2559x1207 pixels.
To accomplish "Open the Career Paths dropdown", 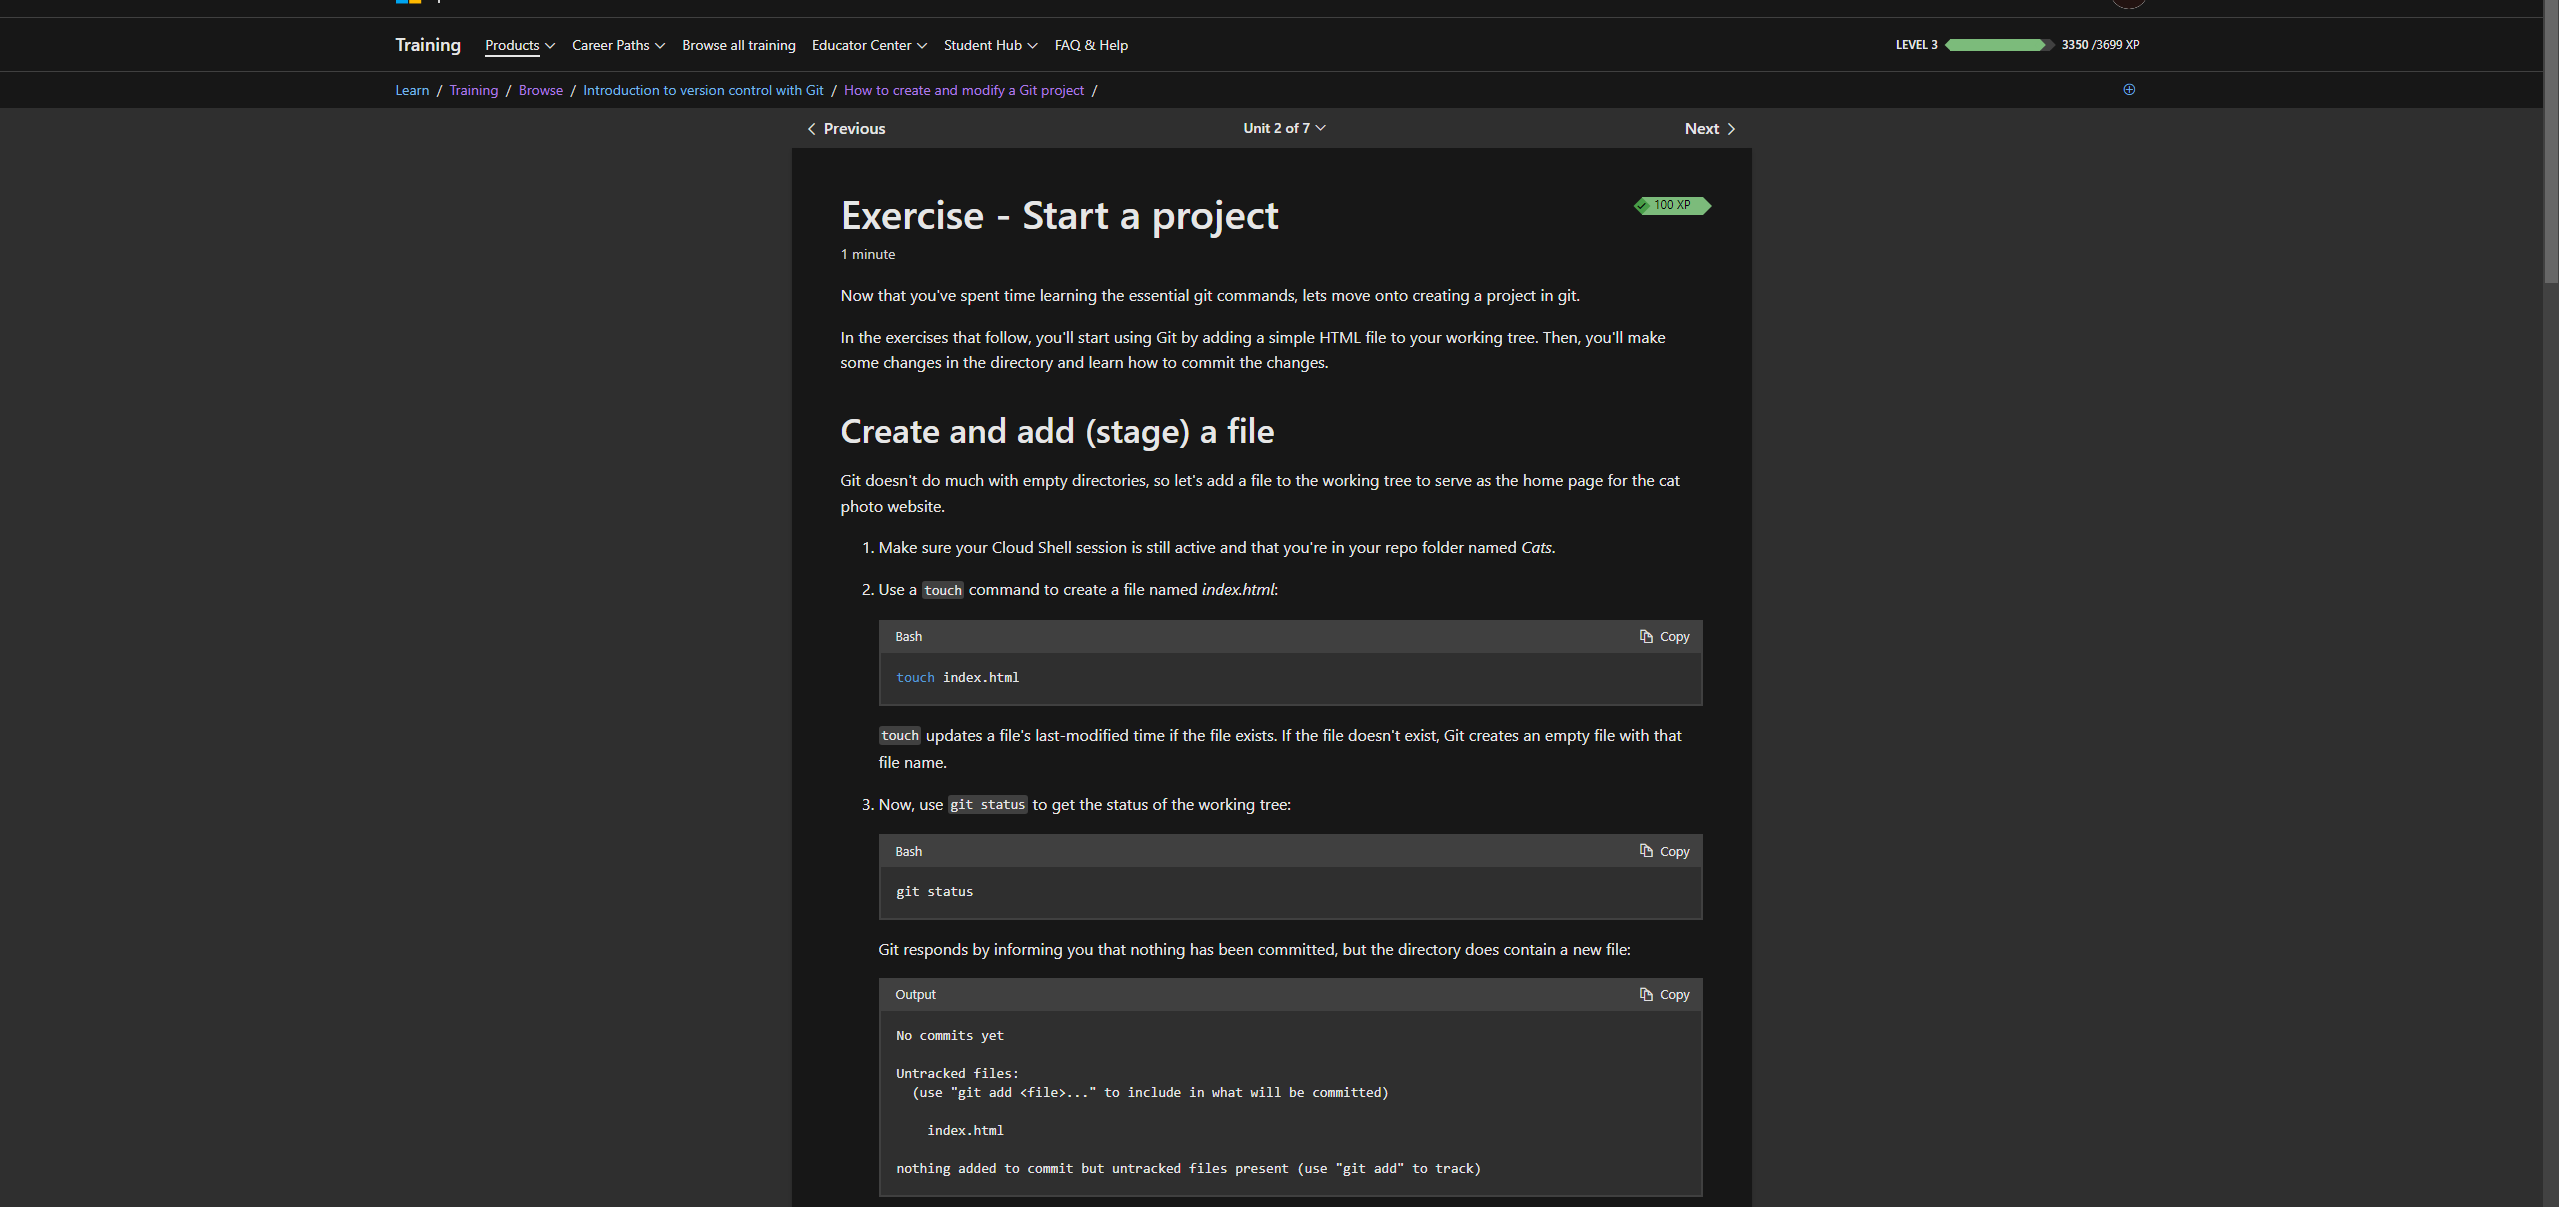I will 618,46.
